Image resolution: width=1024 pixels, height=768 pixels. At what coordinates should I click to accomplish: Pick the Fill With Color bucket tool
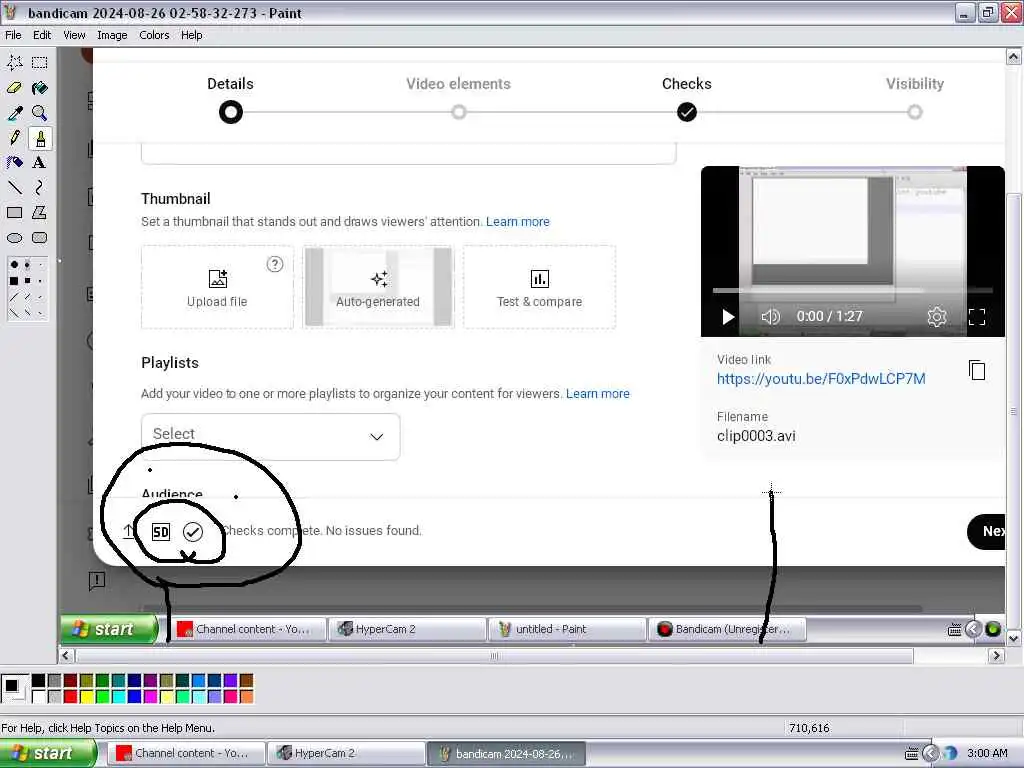(x=40, y=88)
